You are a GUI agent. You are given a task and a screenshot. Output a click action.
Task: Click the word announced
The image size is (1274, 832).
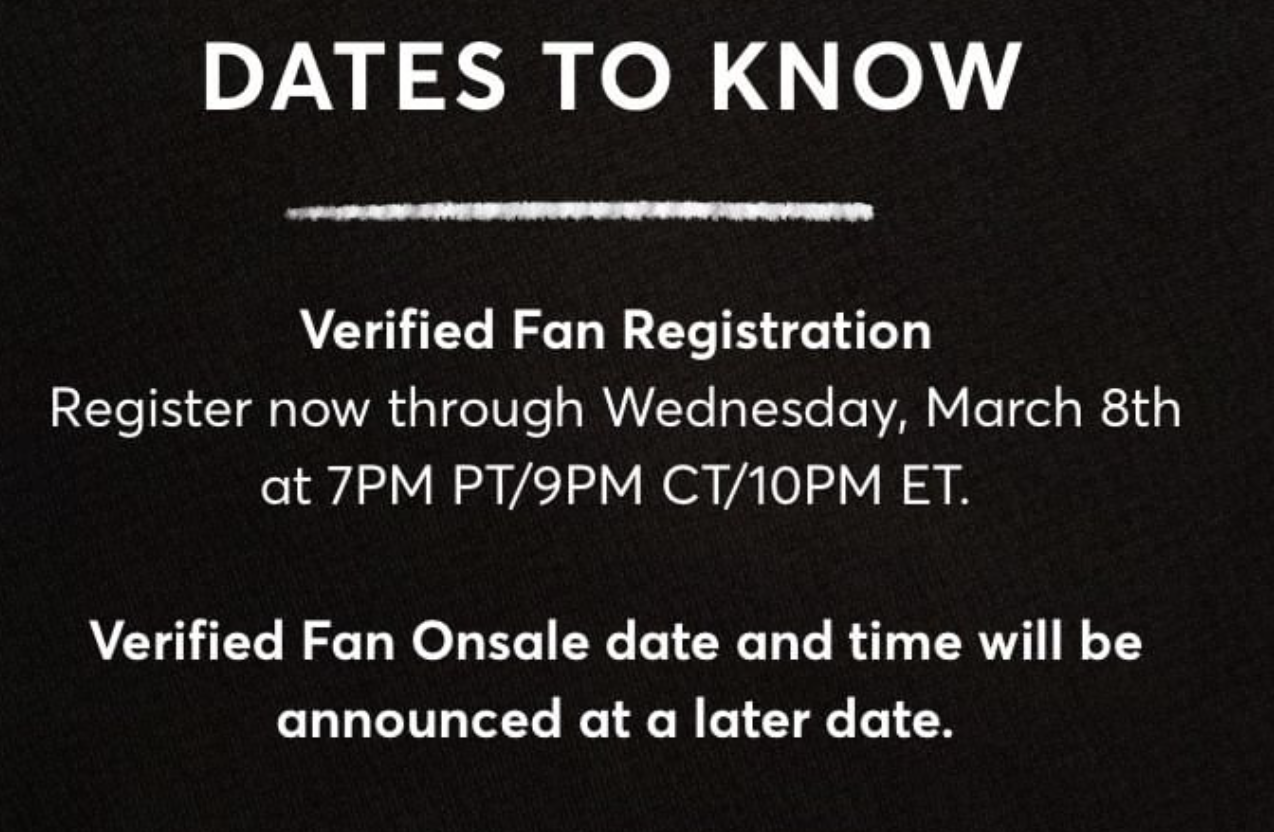[x=420, y=720]
